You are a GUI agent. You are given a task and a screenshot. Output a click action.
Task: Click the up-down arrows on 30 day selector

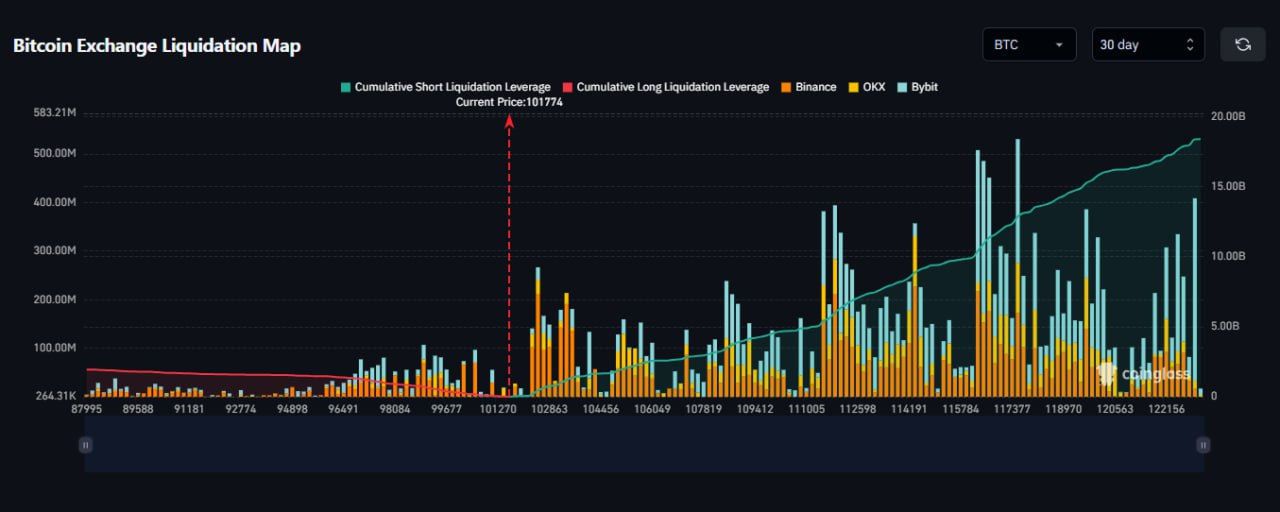[1189, 45]
